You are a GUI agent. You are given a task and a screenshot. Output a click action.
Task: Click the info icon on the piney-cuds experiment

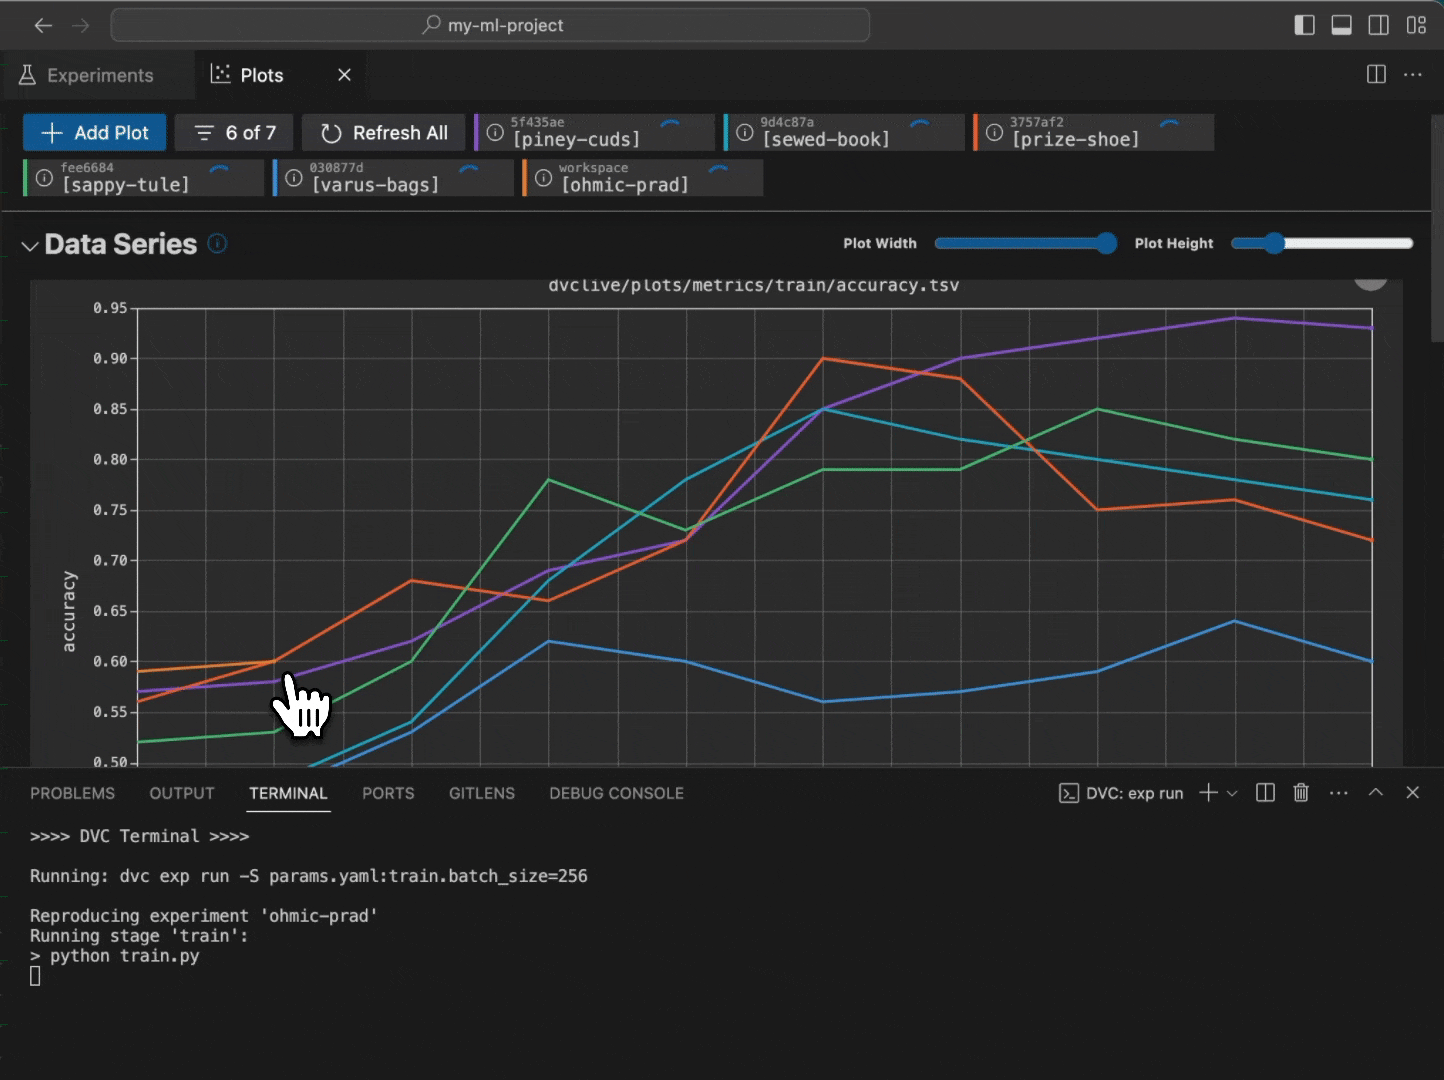pyautogui.click(x=493, y=132)
